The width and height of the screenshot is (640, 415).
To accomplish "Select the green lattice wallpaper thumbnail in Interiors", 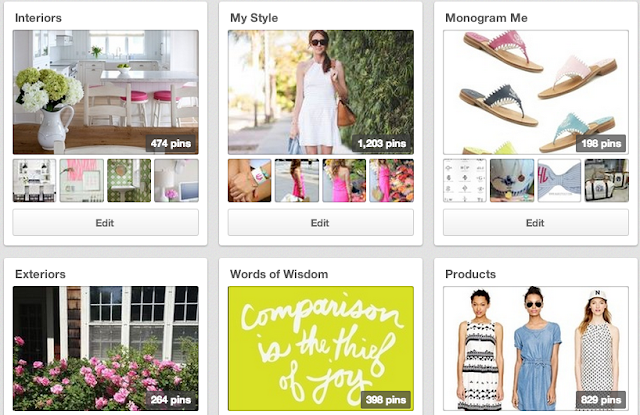I will tap(129, 180).
